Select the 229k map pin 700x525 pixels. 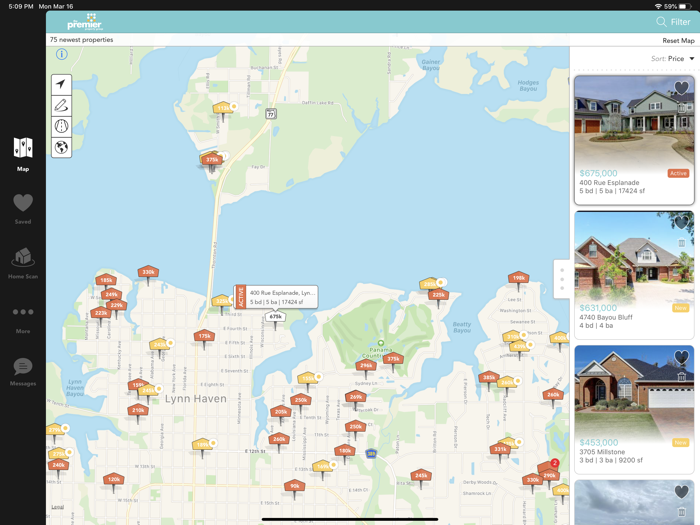tap(117, 306)
